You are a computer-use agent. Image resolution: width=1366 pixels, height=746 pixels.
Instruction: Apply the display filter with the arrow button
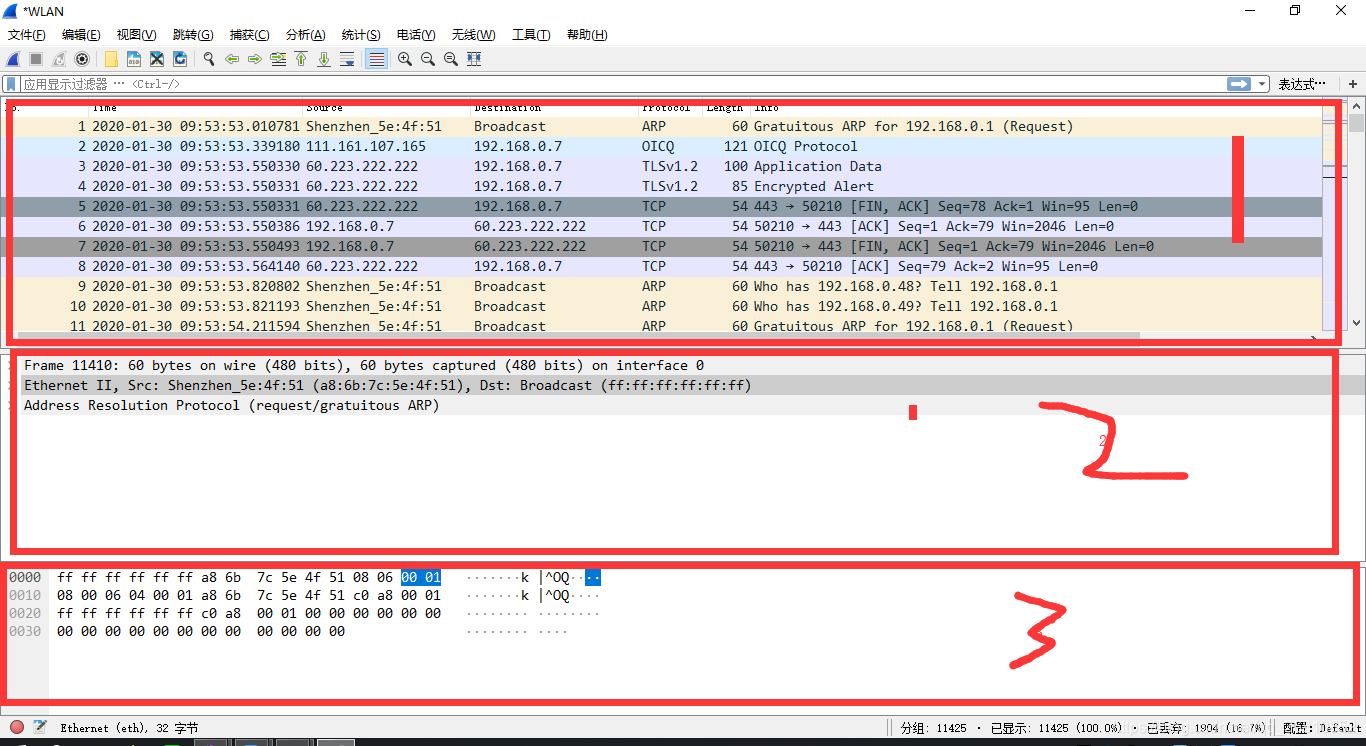click(1240, 84)
